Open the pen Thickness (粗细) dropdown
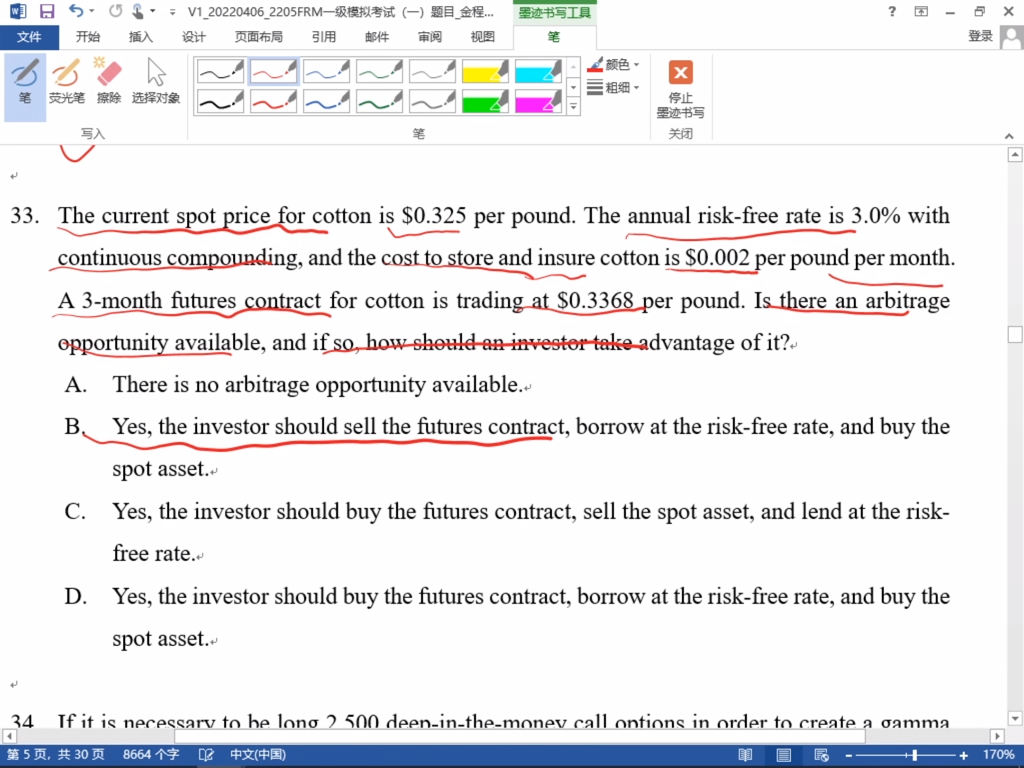Viewport: 1024px width, 768px height. pyautogui.click(x=614, y=88)
